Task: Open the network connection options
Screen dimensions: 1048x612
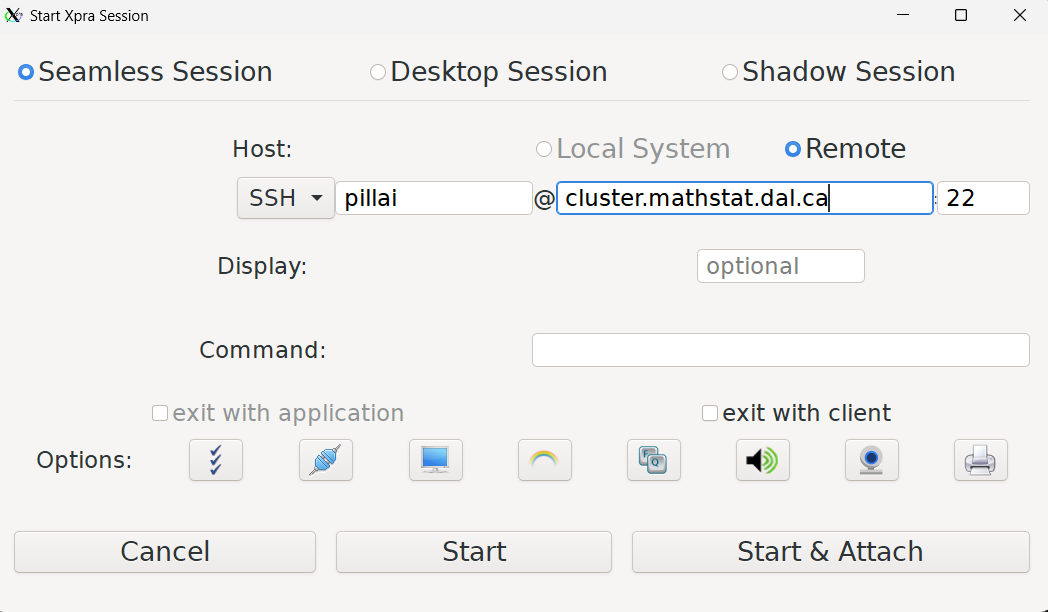Action: 326,460
